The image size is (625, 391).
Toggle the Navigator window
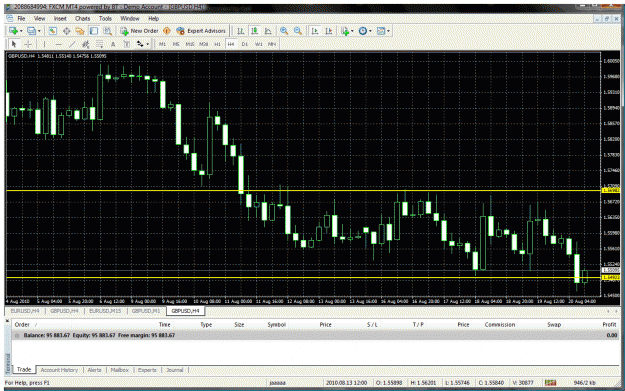pos(80,31)
